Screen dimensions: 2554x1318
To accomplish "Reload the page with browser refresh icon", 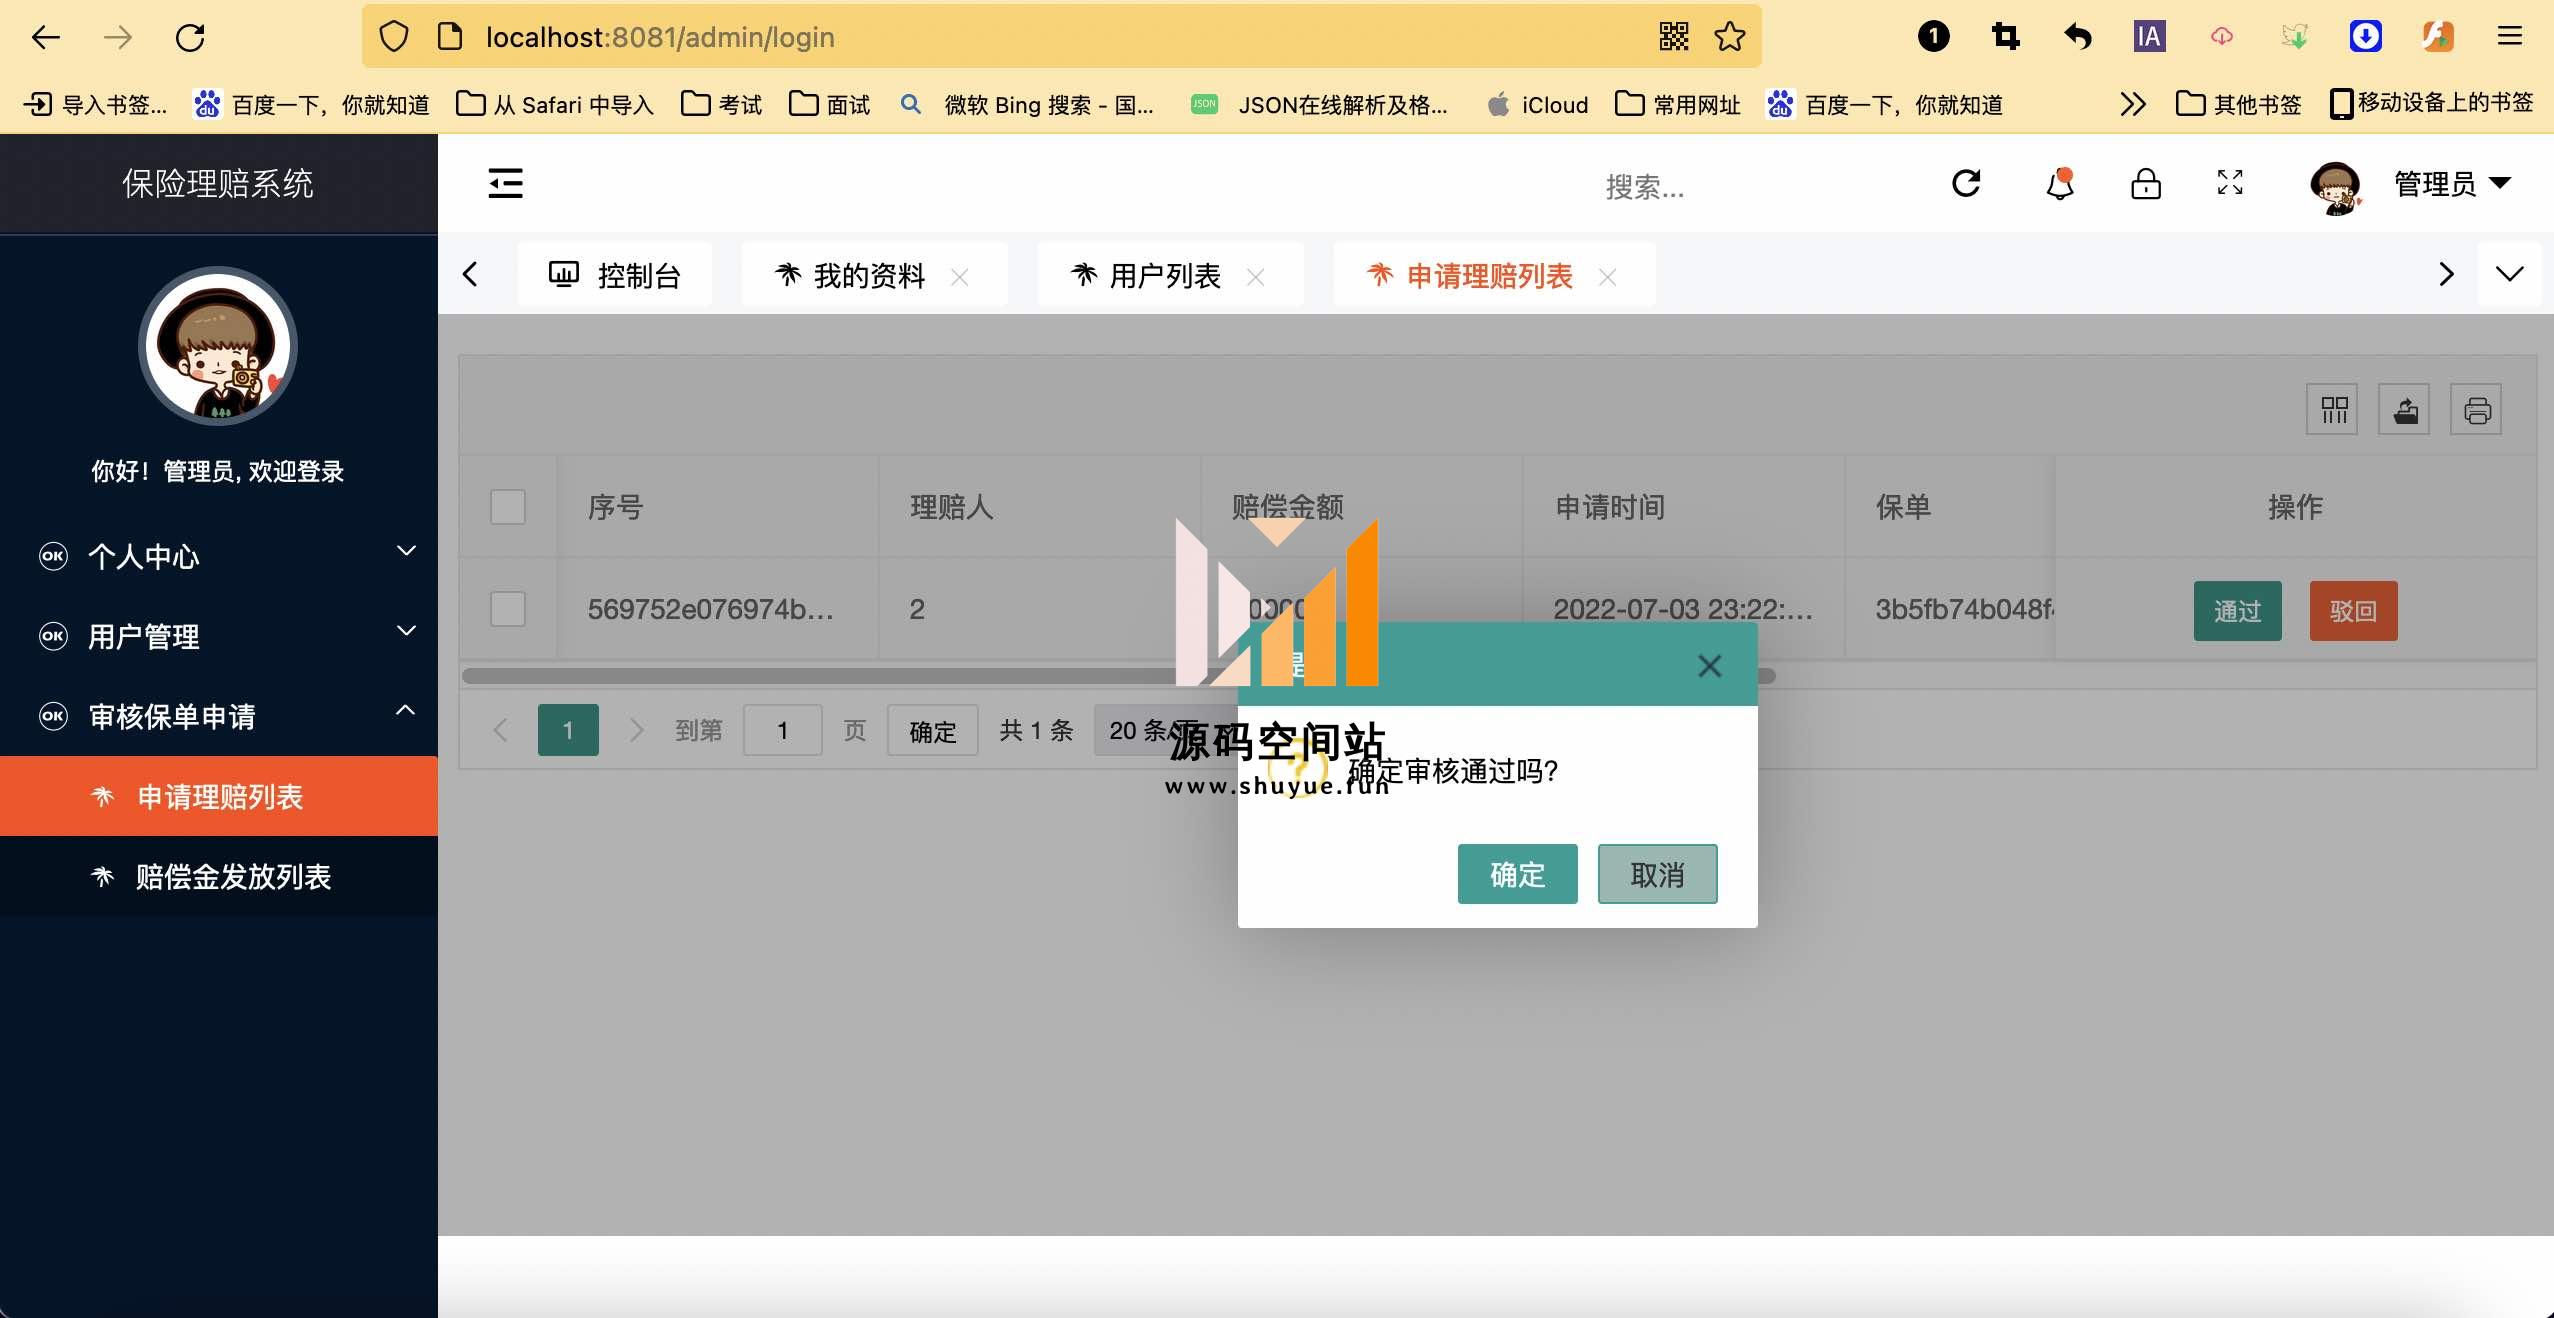I will (190, 38).
